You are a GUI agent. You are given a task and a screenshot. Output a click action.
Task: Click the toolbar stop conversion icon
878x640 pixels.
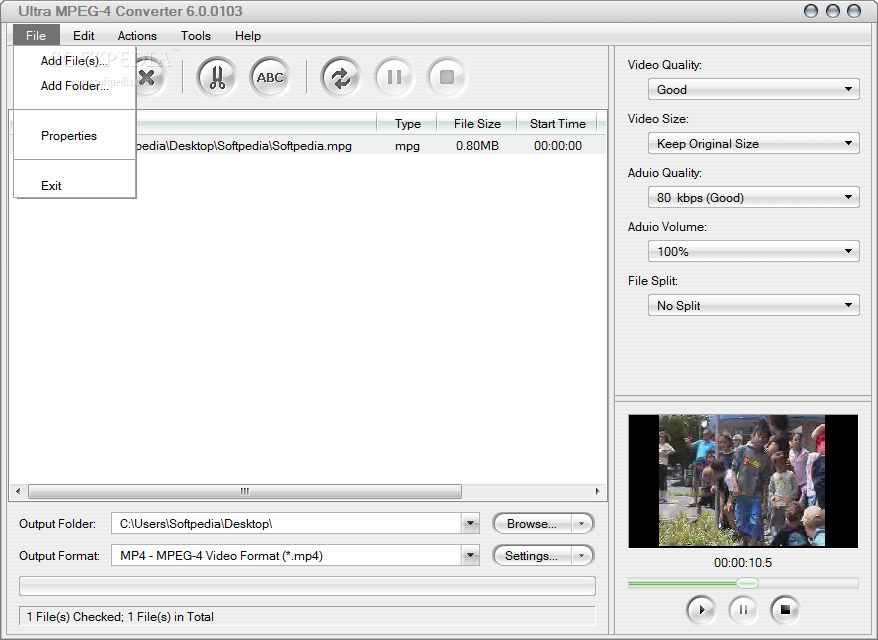coord(447,77)
